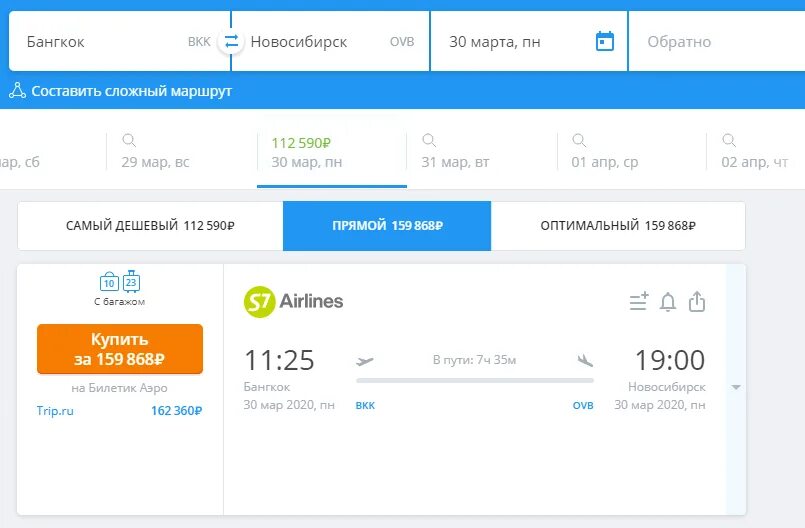The width and height of the screenshot is (805, 528).
Task: Share this flight ticket
Action: tap(697, 301)
